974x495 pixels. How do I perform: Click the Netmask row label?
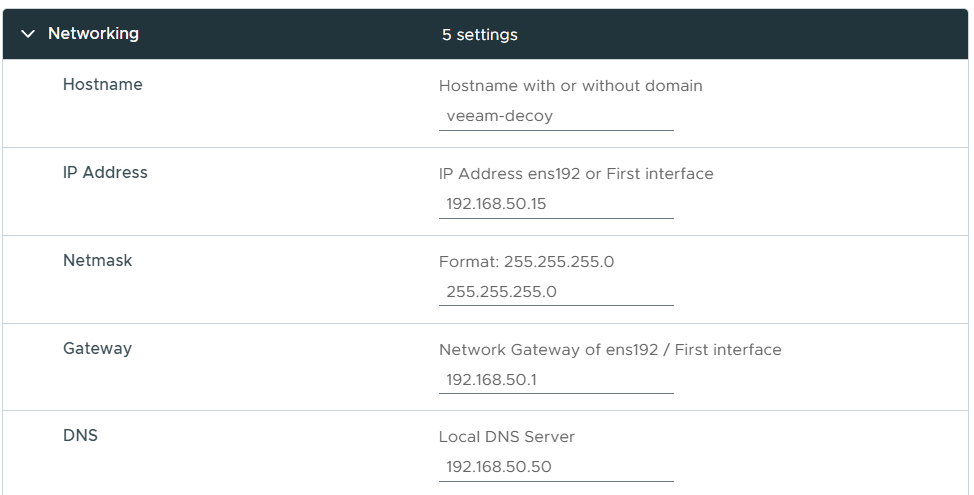(x=97, y=261)
